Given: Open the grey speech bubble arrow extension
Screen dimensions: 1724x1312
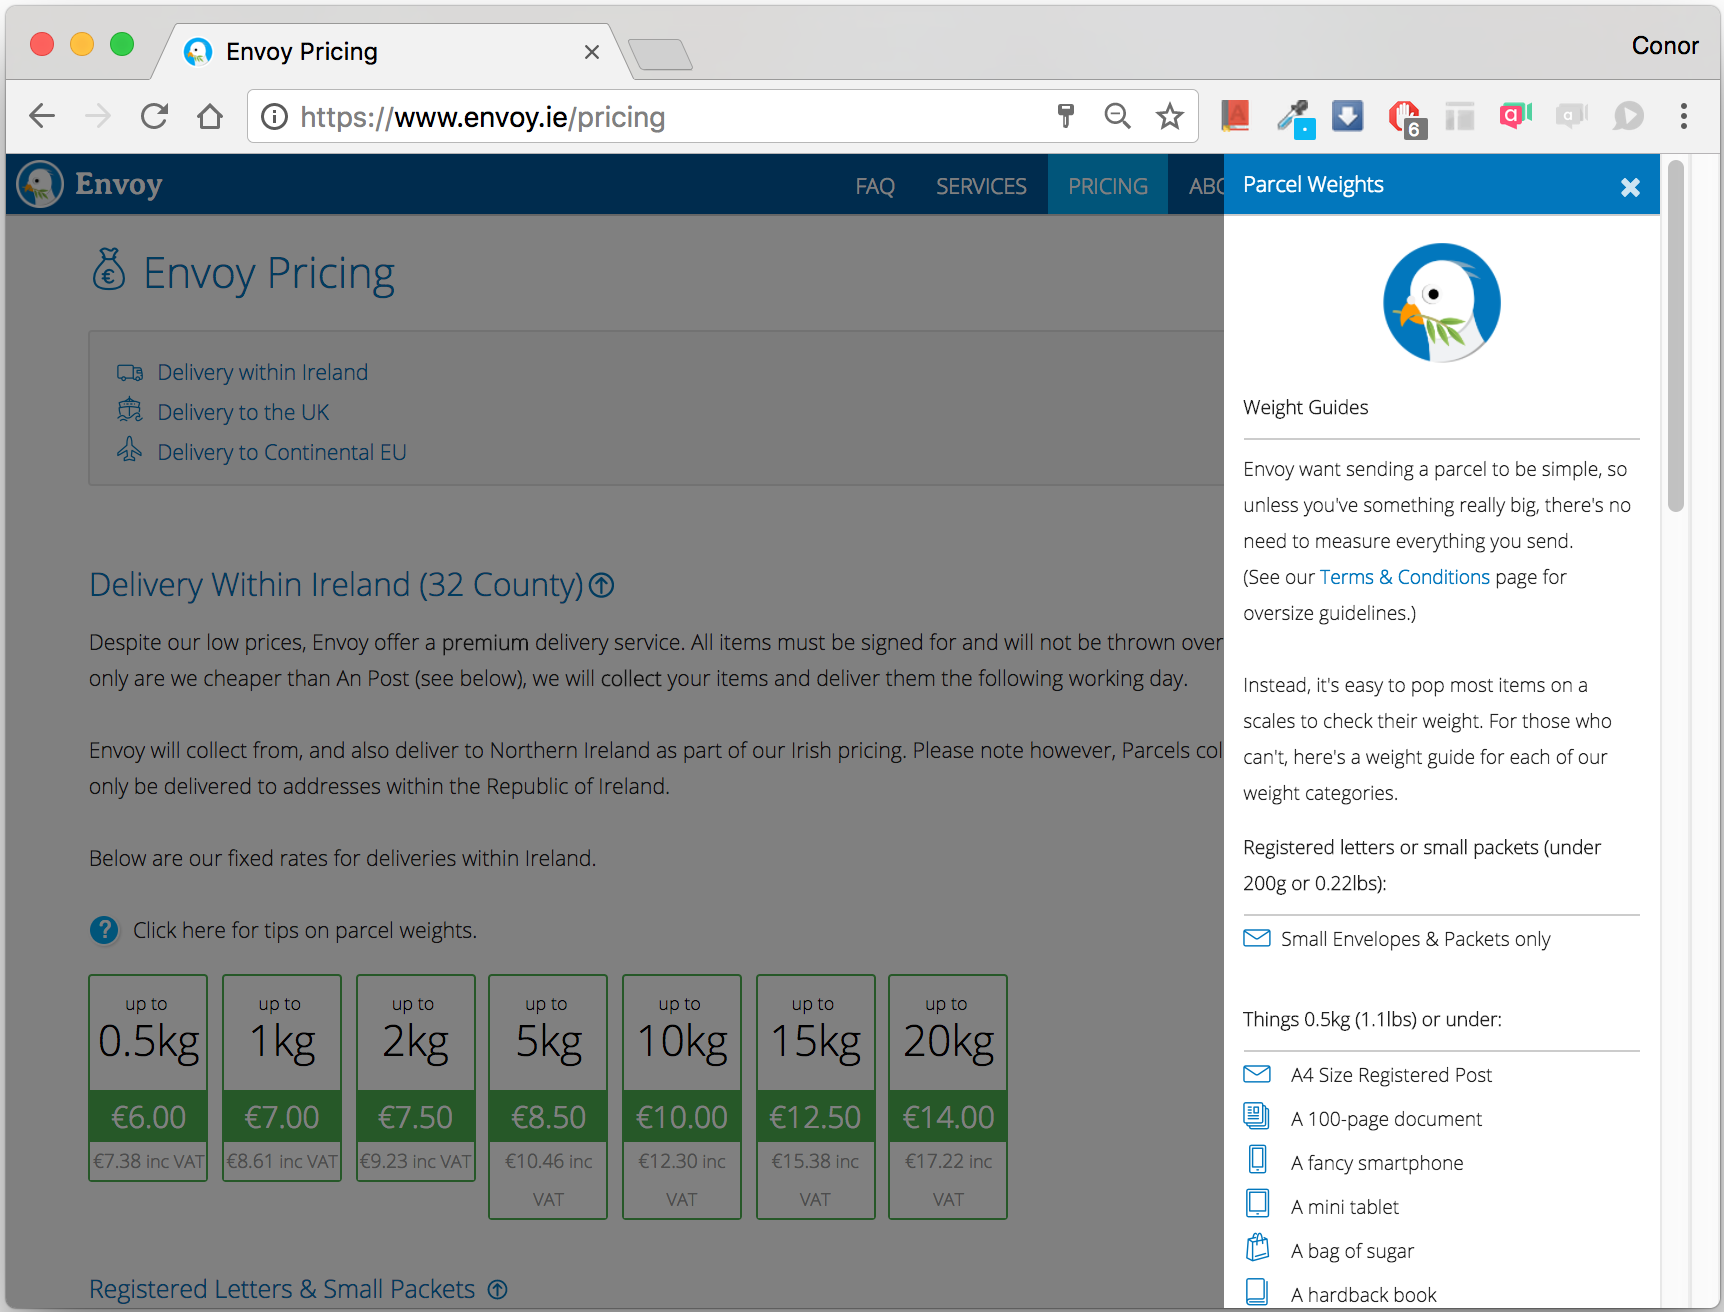Looking at the screenshot, I should (1628, 116).
